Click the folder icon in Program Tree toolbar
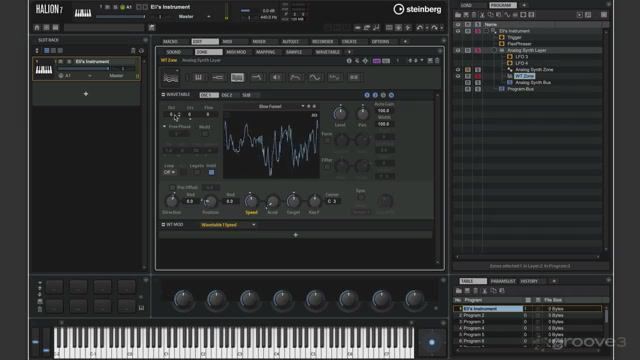The height and width of the screenshot is (360, 640). (458, 15)
